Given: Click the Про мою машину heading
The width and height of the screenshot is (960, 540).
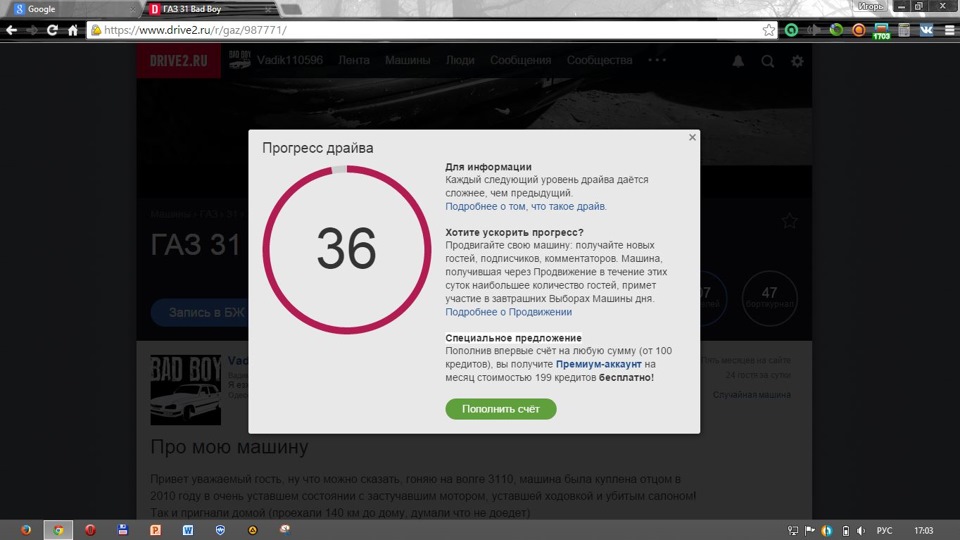Looking at the screenshot, I should point(229,446).
